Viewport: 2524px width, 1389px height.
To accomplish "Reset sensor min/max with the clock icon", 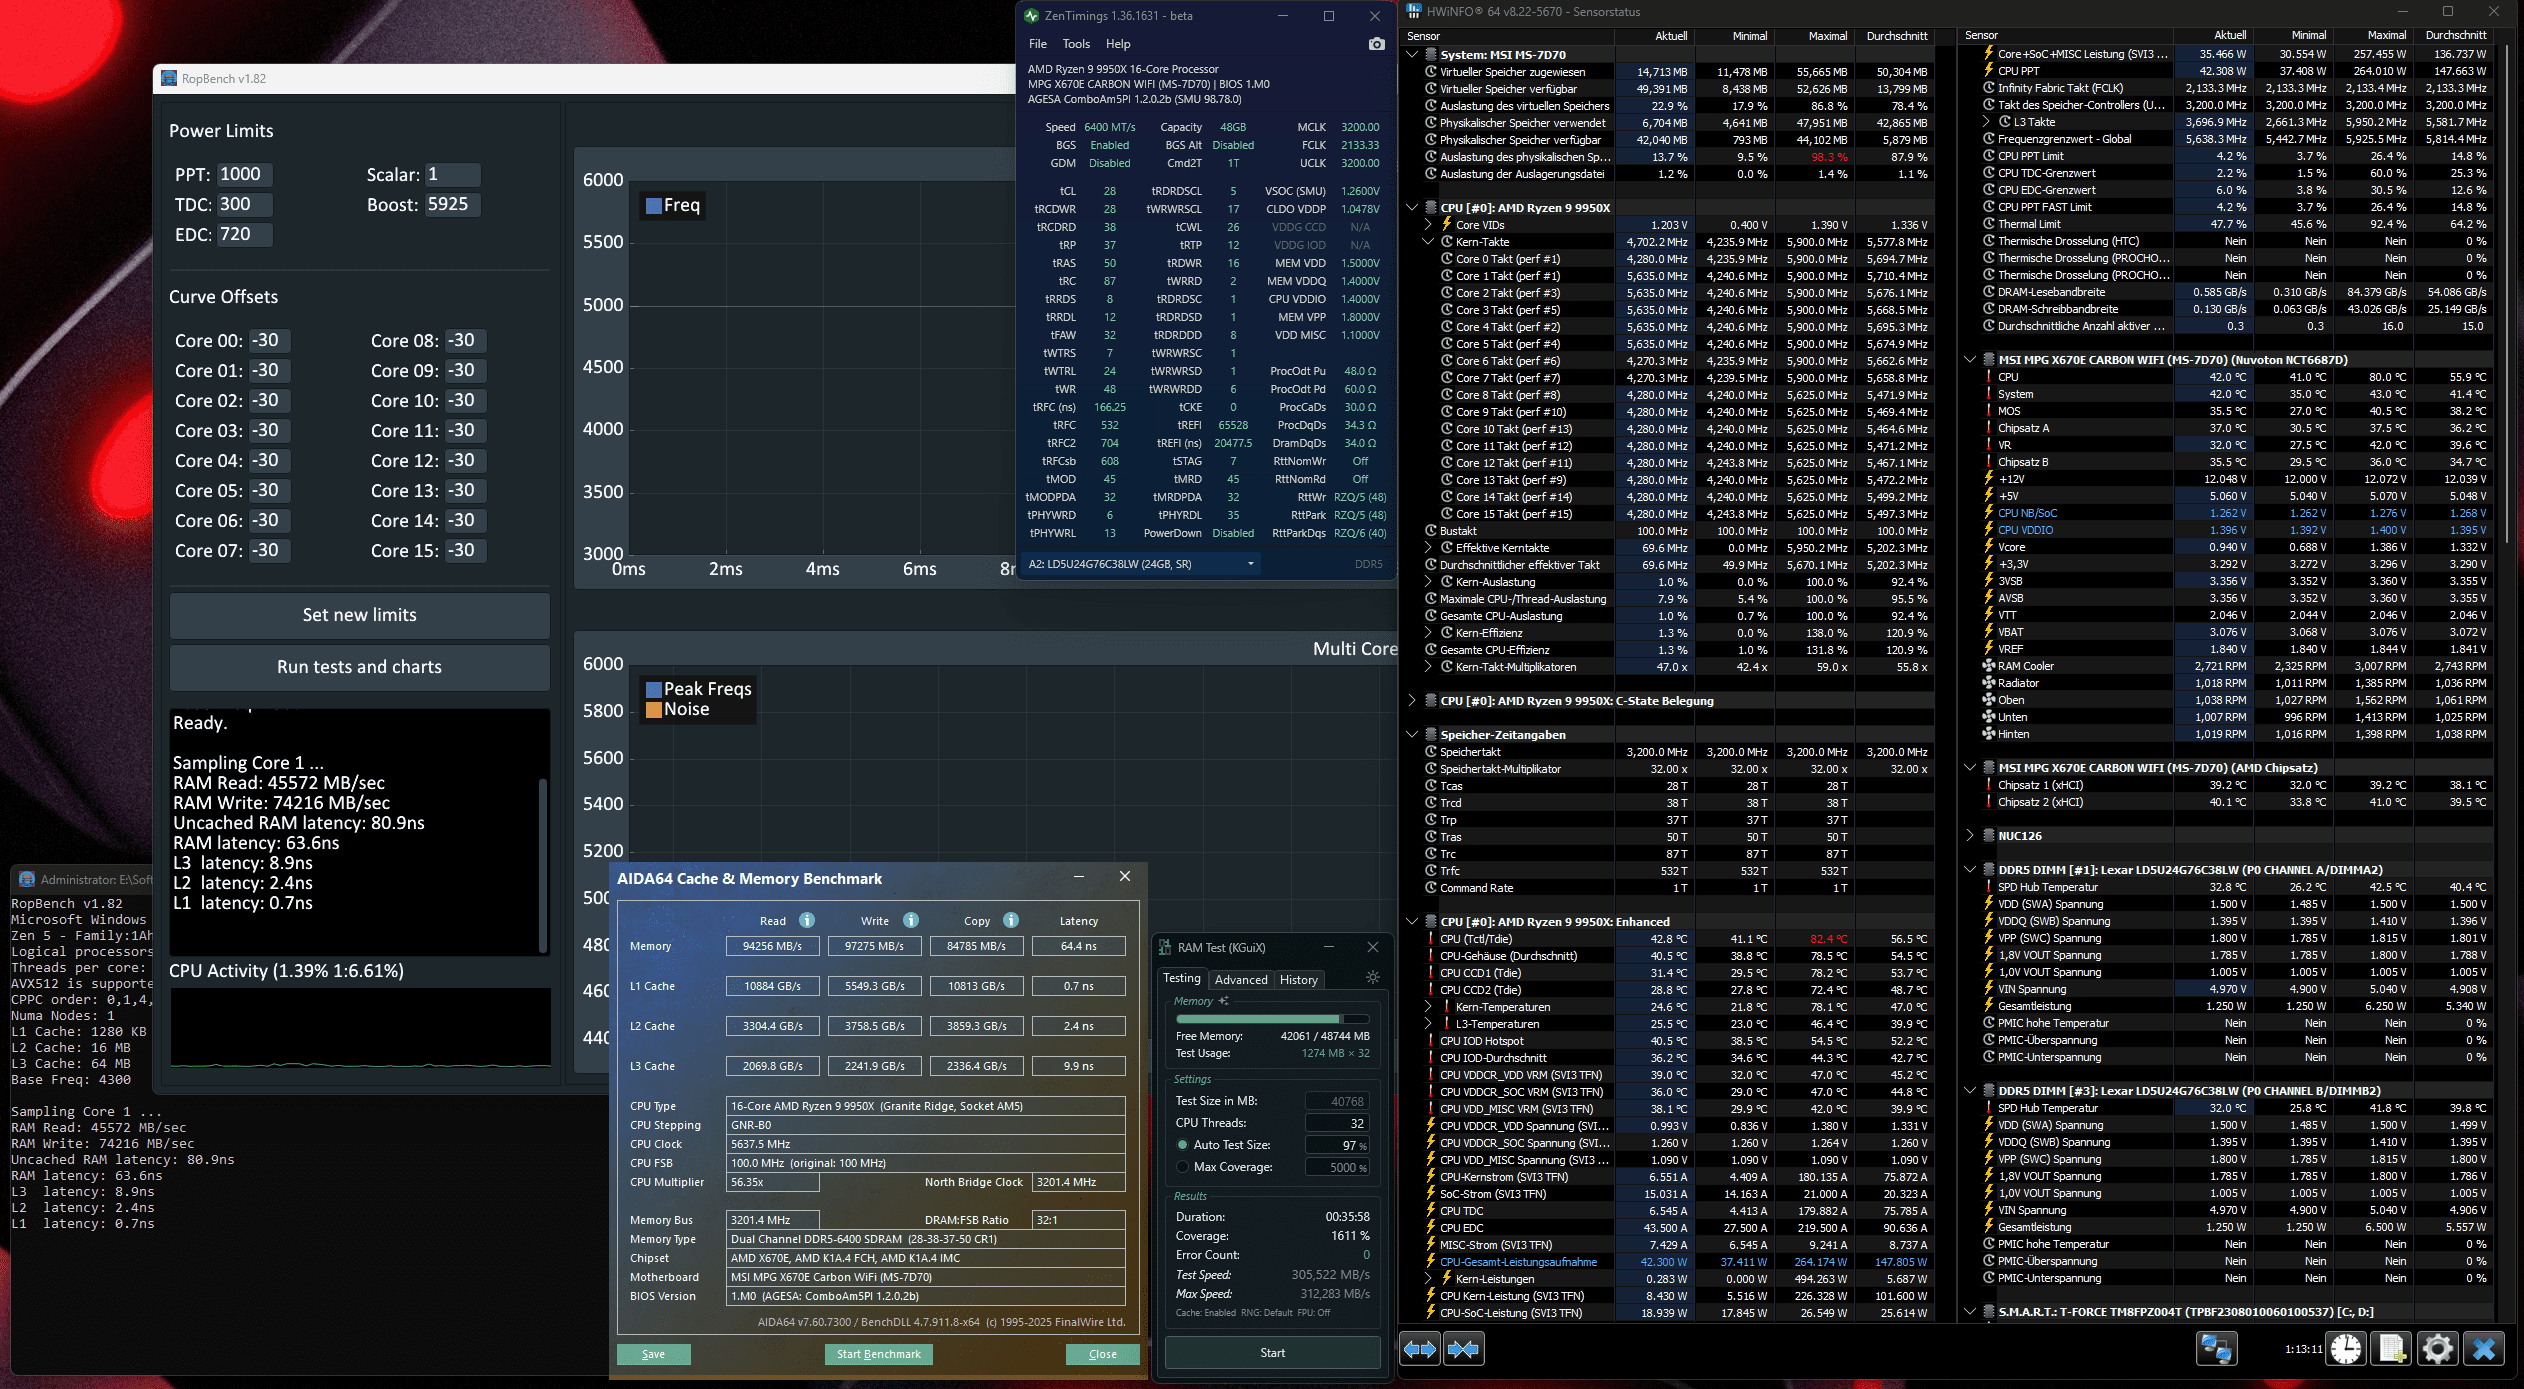I will point(2346,1349).
